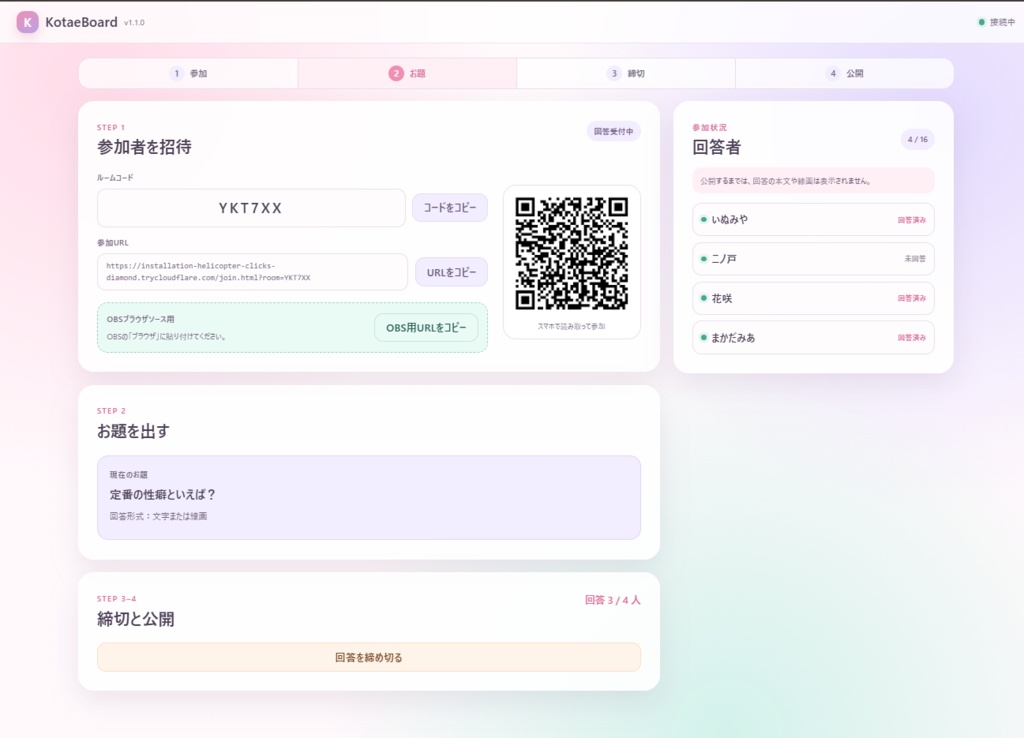Click the 回答 3 / 4 人 counter
The image size is (1024, 738).
pos(613,600)
